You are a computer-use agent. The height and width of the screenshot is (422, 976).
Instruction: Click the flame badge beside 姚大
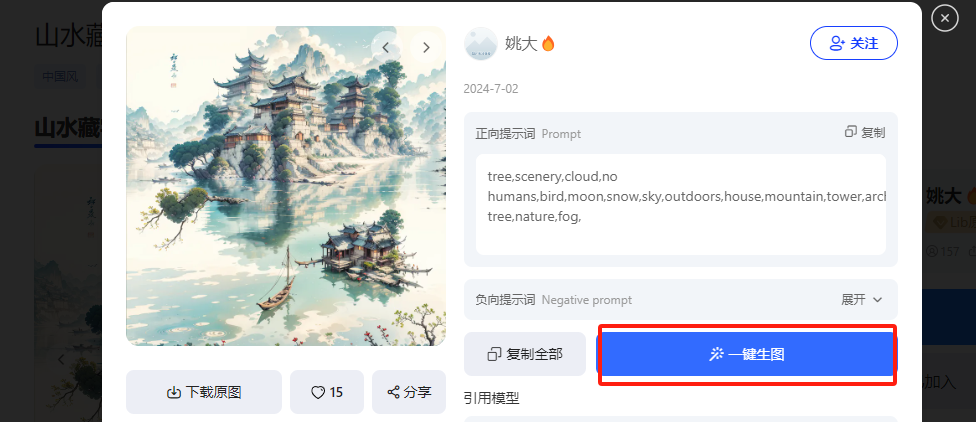pos(548,44)
